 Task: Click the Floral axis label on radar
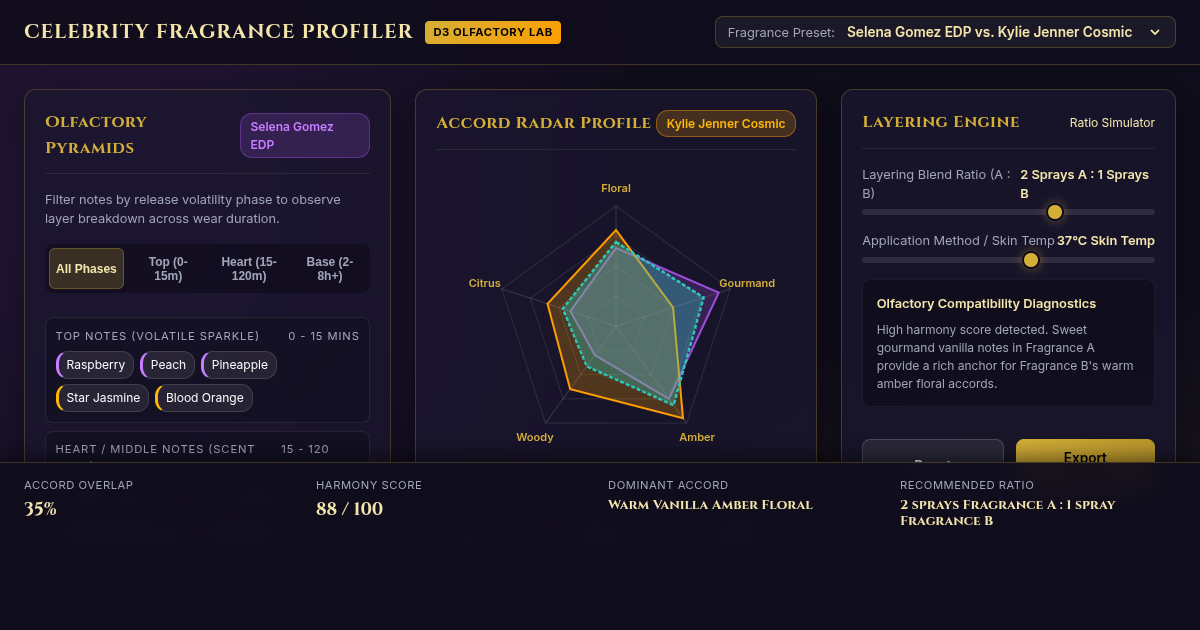616,188
